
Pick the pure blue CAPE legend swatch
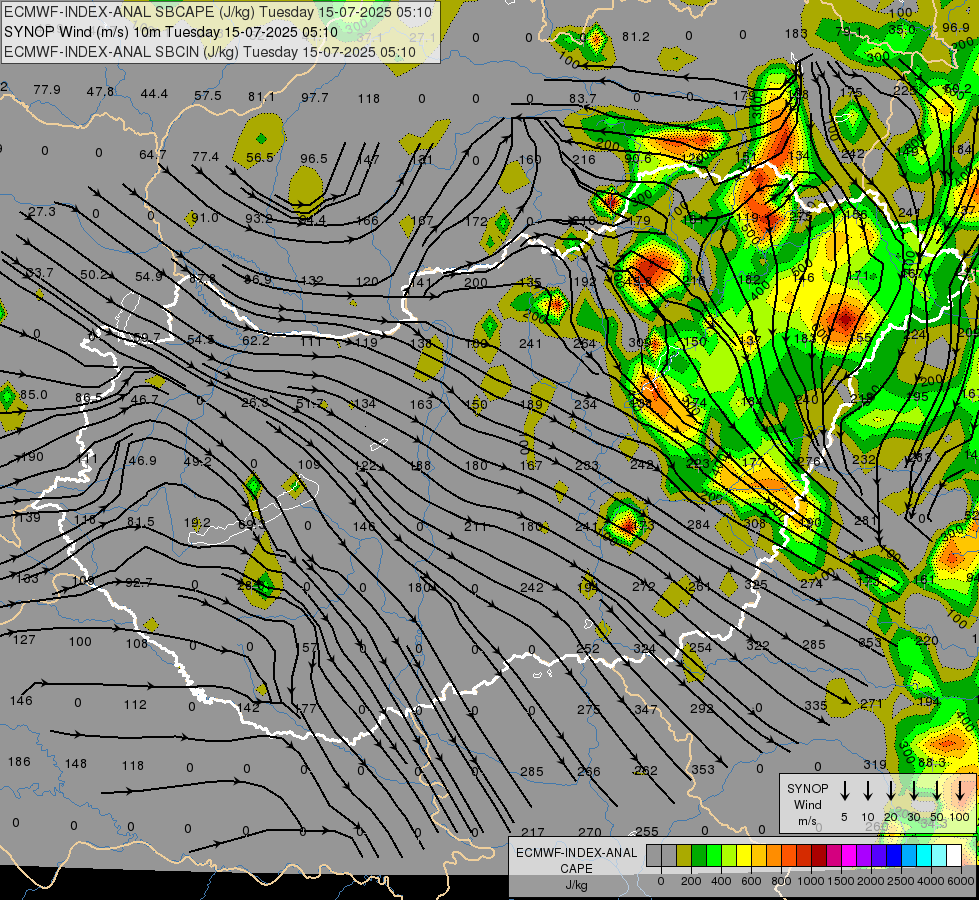click(893, 855)
